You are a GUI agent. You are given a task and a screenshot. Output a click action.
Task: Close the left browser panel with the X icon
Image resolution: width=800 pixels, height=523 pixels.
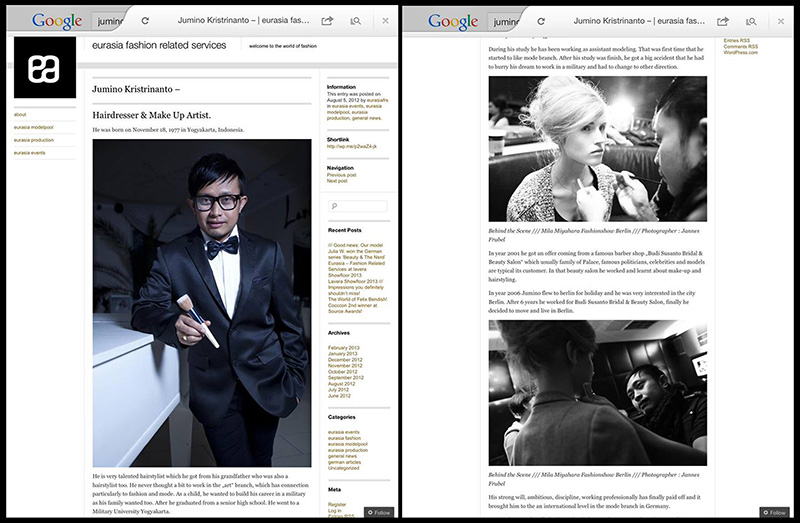point(384,20)
